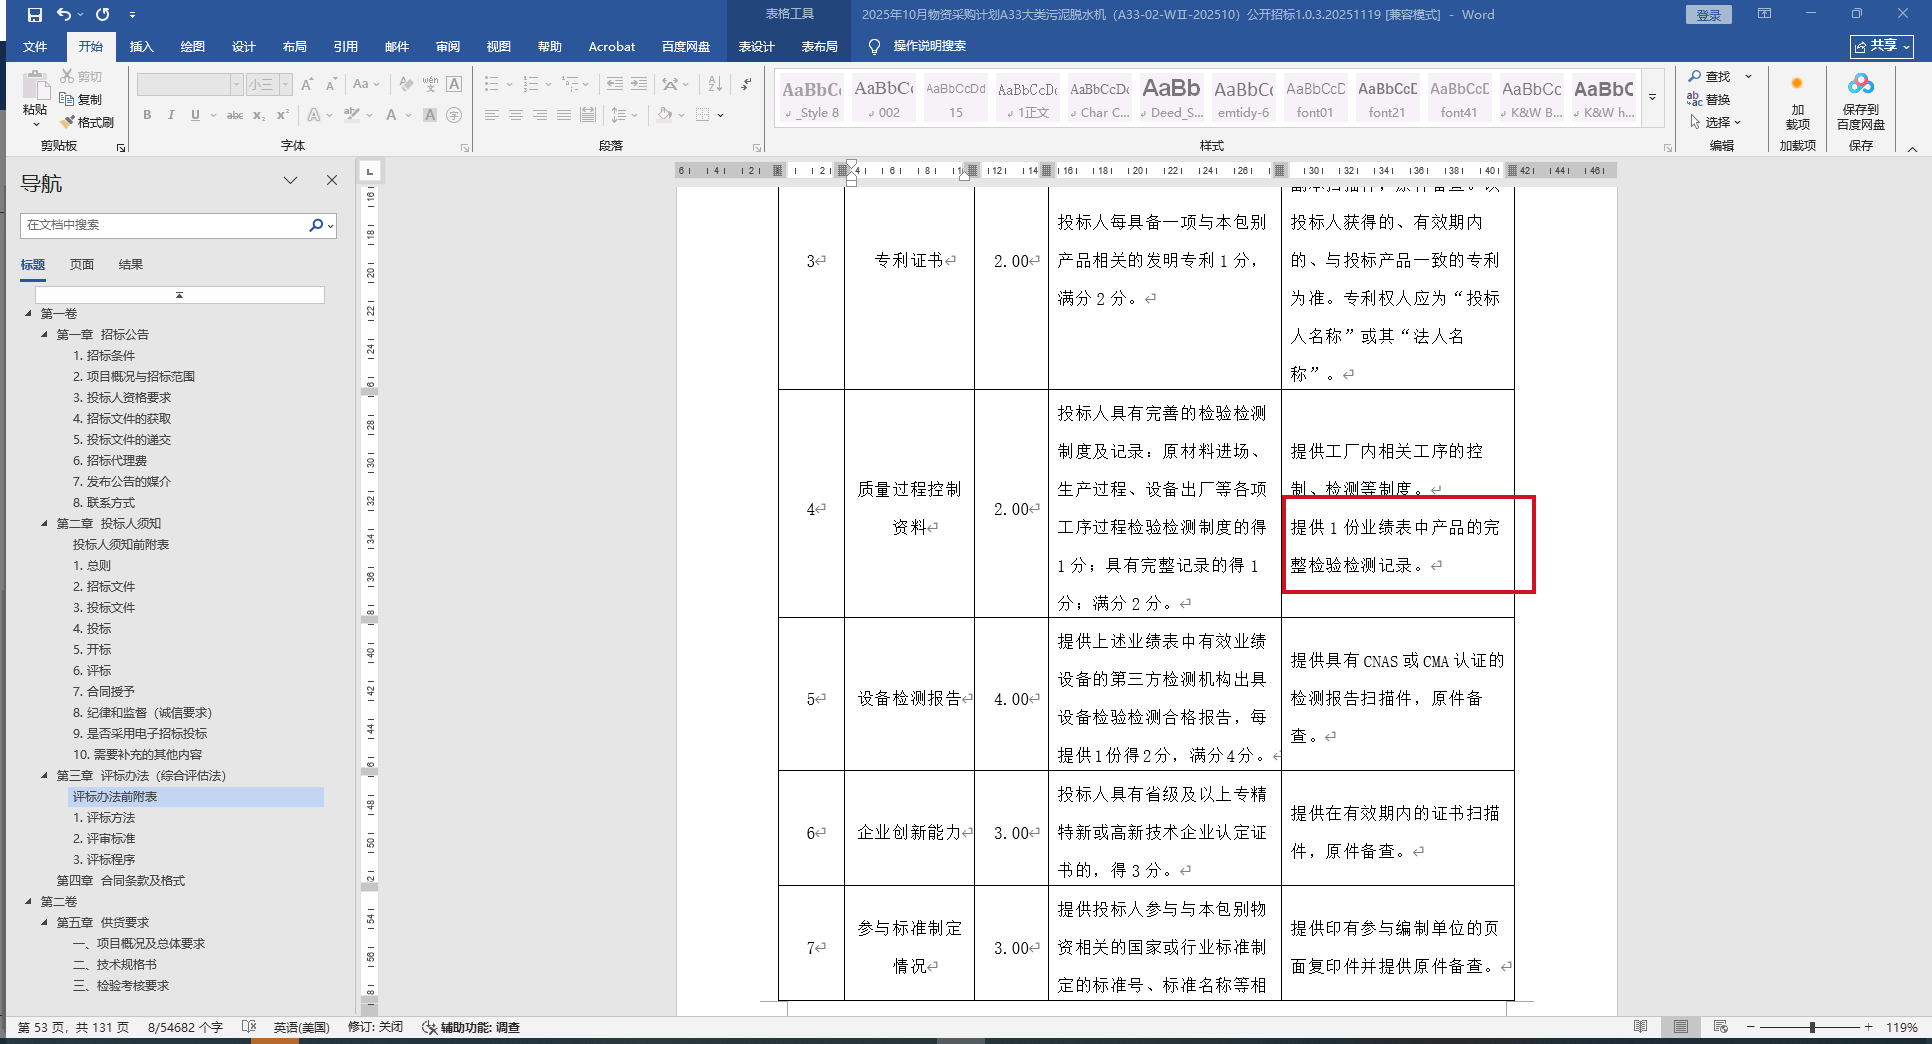Screen dimensions: 1932x1044
Task: Open the phonetic guide (wén) tool
Action: (x=430, y=85)
